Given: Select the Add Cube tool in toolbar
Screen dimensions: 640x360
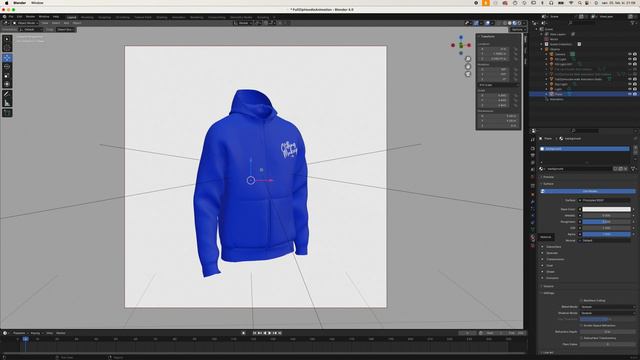Looking at the screenshot, I should point(7,113).
